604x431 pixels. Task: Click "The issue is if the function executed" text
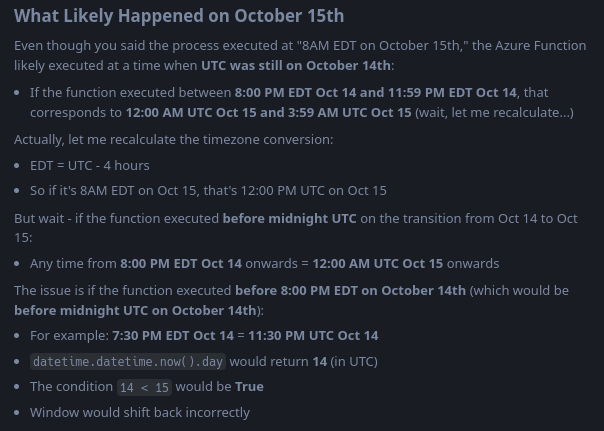[124, 291]
